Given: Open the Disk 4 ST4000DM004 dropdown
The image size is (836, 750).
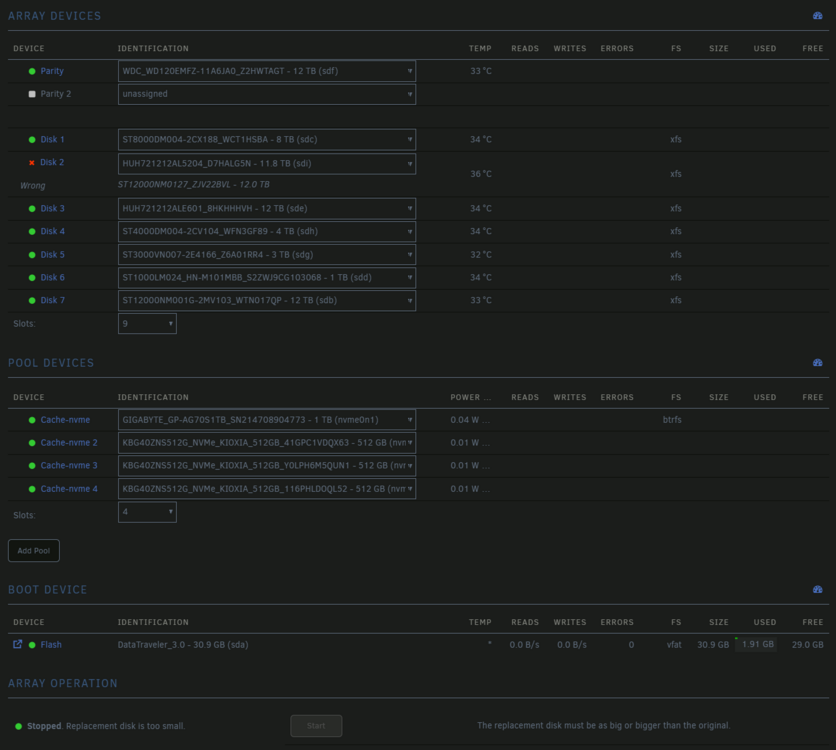Looking at the screenshot, I should 267,231.
